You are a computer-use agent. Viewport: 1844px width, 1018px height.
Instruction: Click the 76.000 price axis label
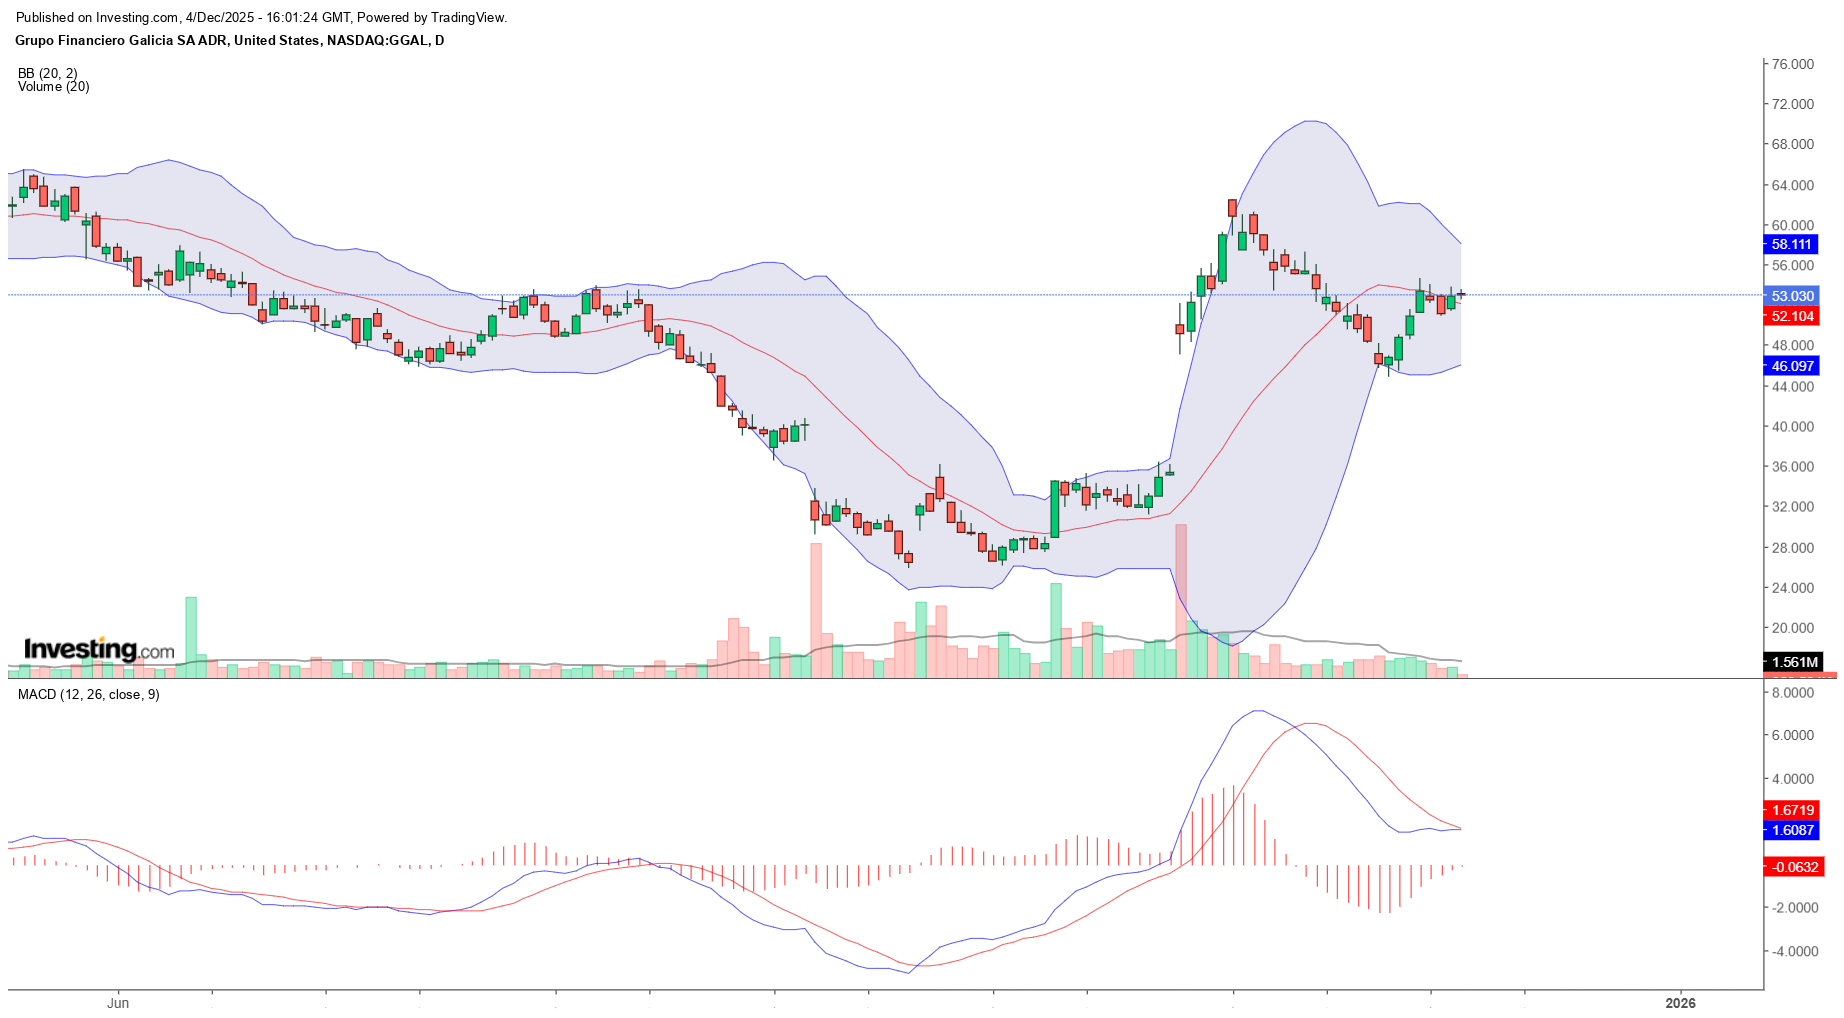pyautogui.click(x=1792, y=64)
